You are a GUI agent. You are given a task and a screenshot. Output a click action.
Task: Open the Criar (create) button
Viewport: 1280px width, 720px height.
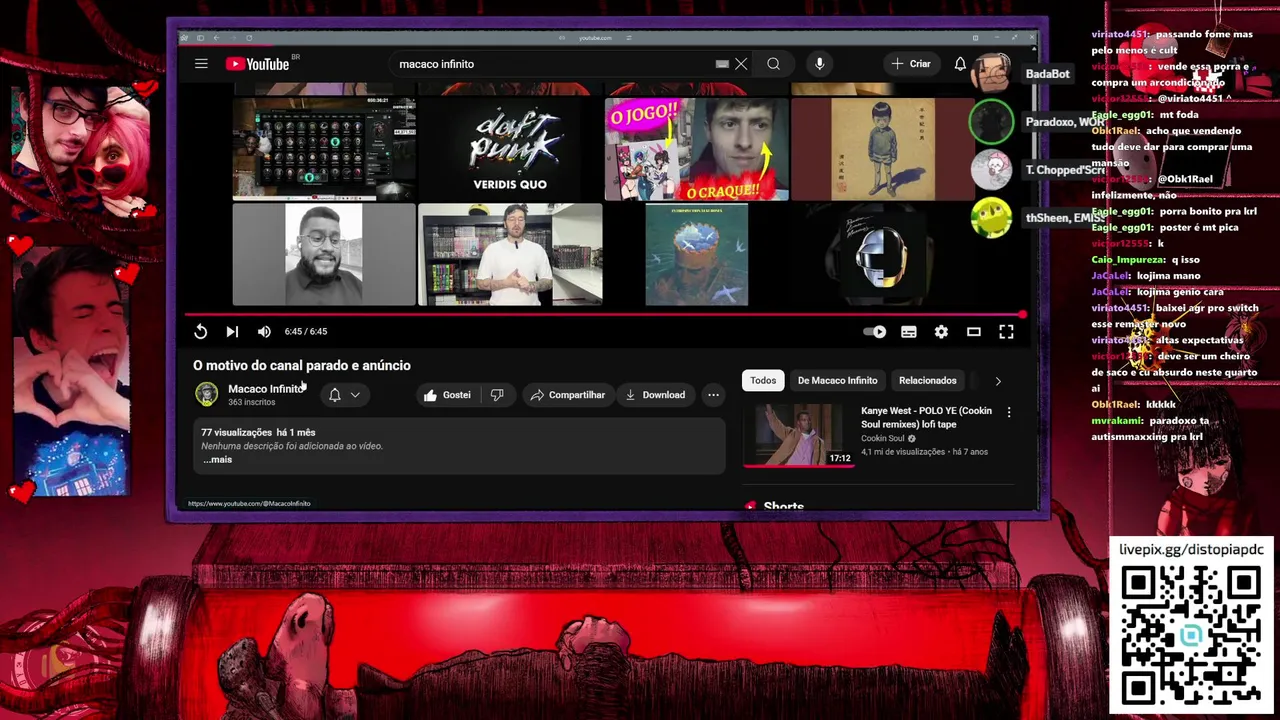point(911,64)
